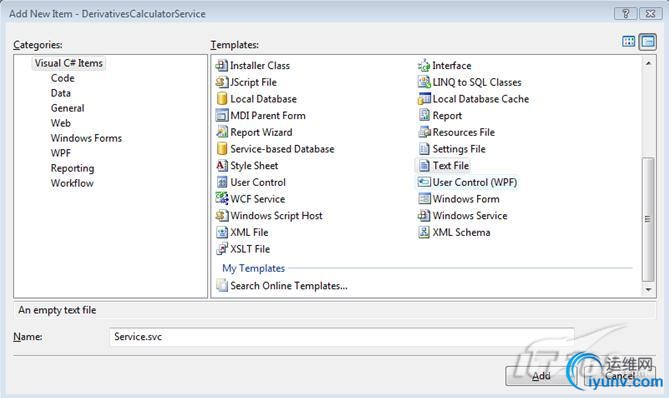669x398 pixels.
Task: Switch templates to large icons view
Action: (628, 41)
